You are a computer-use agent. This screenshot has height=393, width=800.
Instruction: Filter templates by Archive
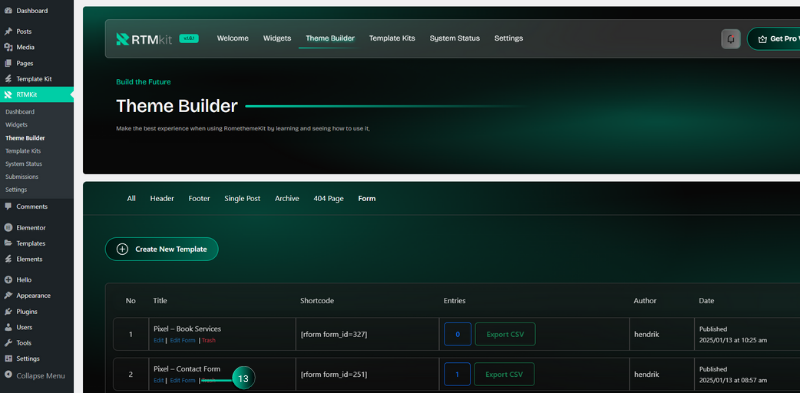(287, 199)
